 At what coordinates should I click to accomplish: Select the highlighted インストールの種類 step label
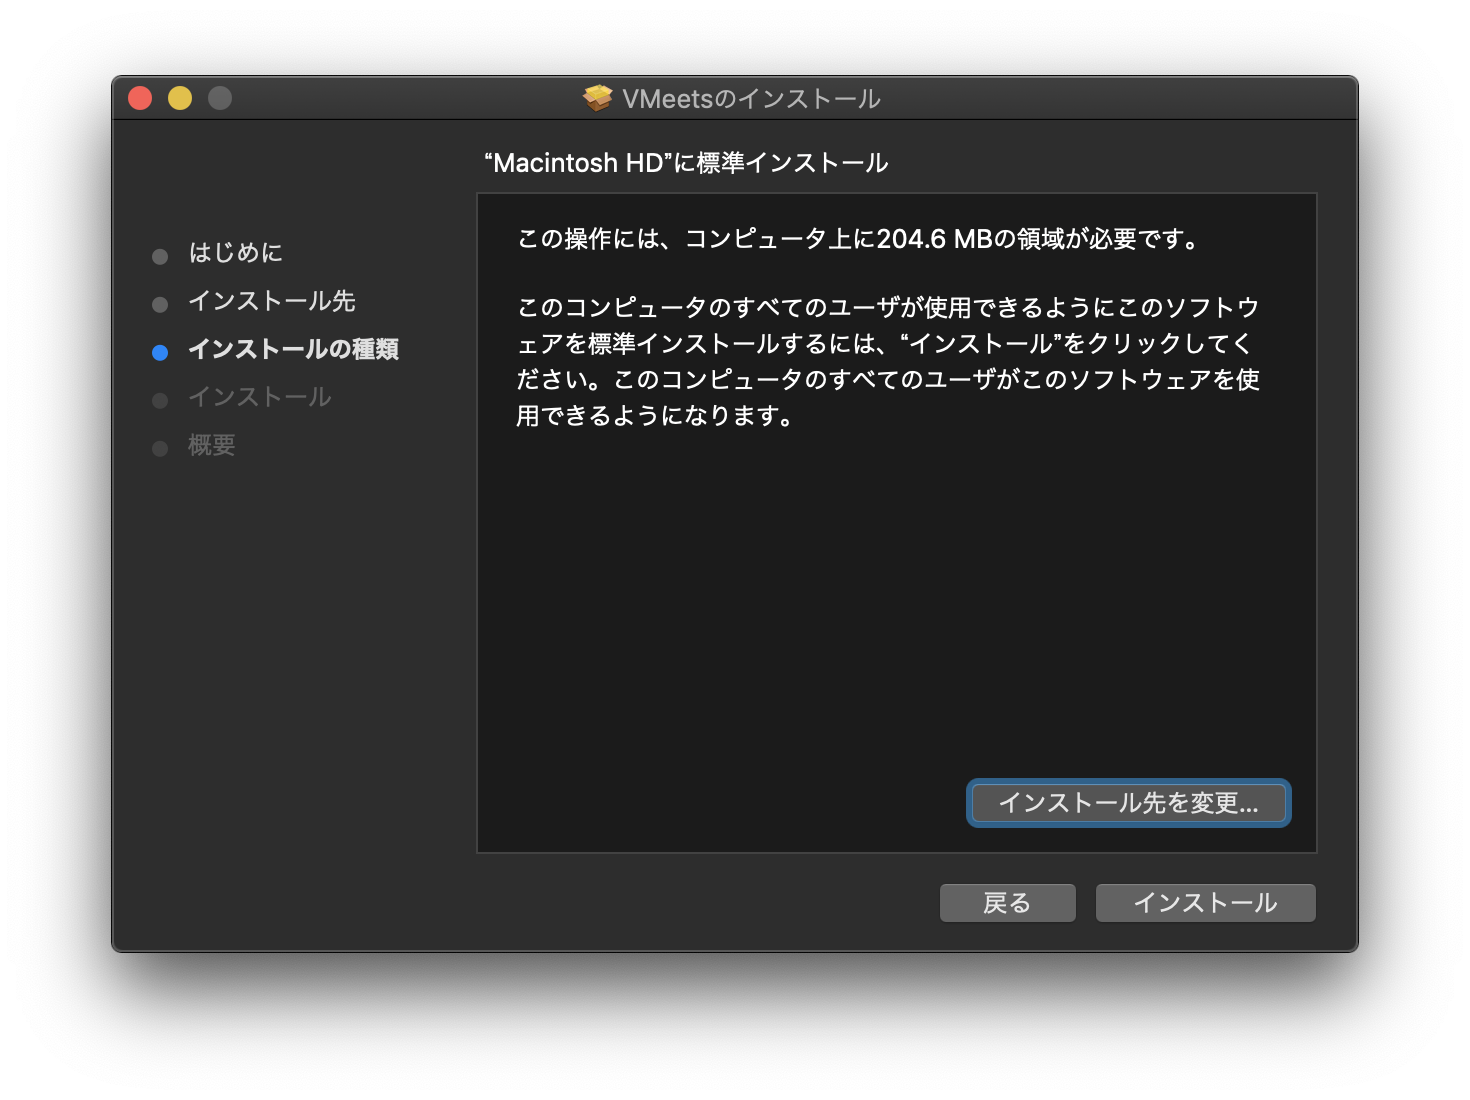click(x=294, y=349)
